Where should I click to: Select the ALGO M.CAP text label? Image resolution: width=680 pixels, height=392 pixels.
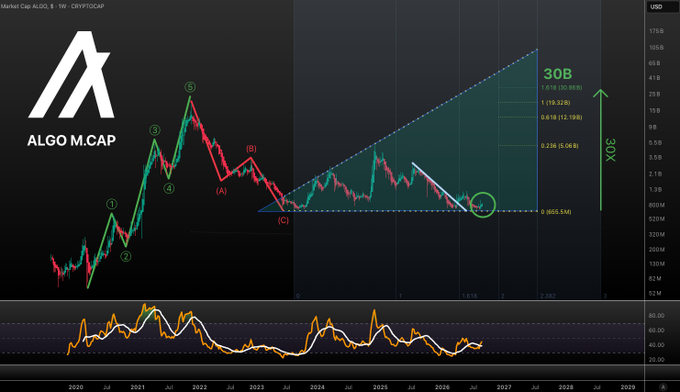tap(72, 140)
